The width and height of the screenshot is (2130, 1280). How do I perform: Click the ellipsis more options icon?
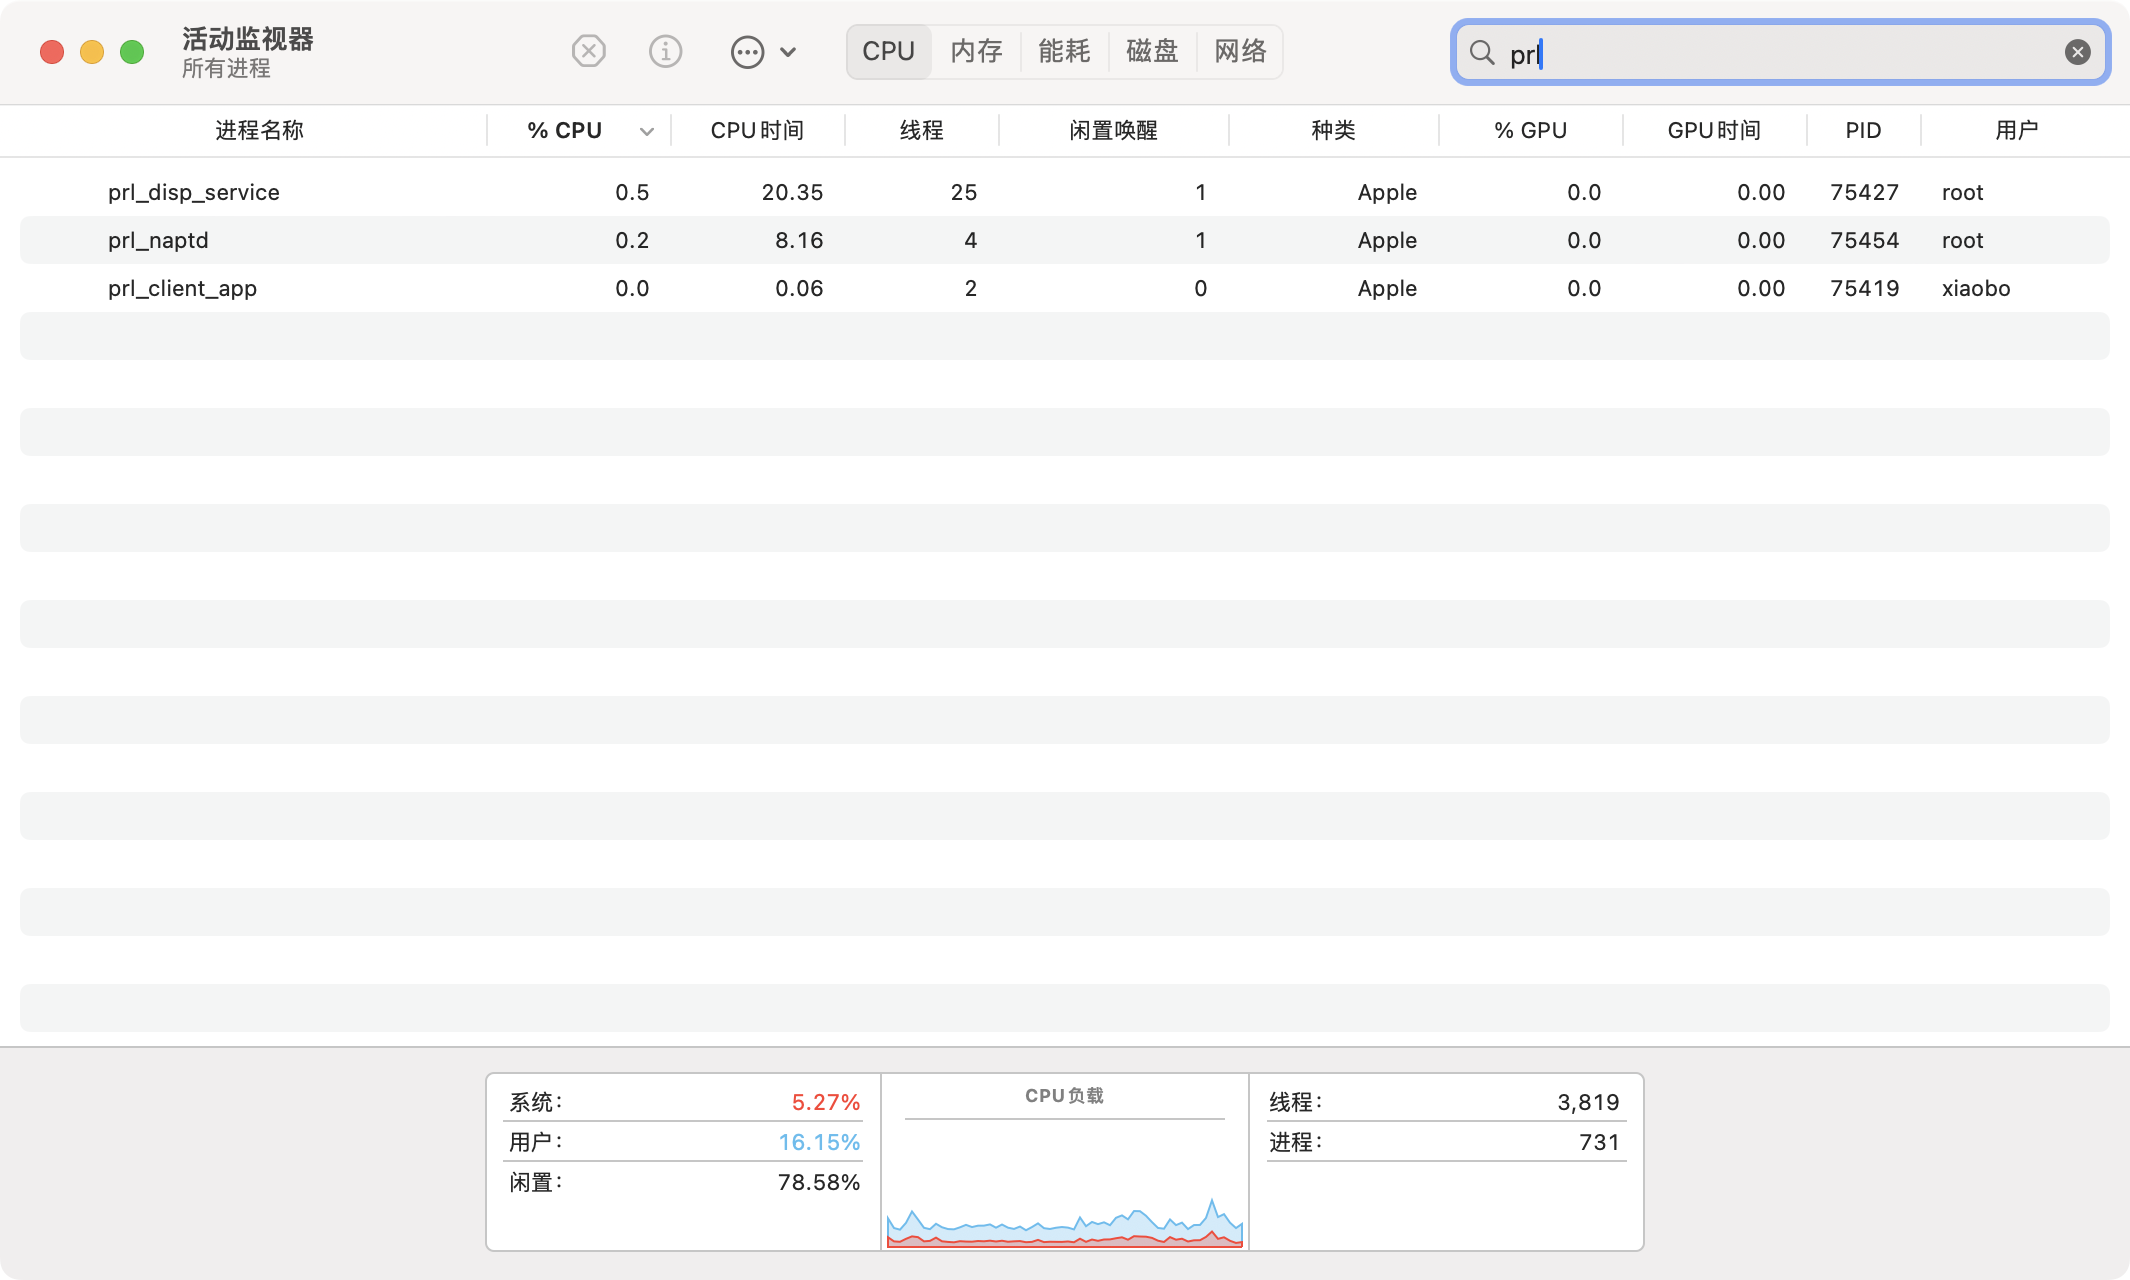pyautogui.click(x=747, y=52)
